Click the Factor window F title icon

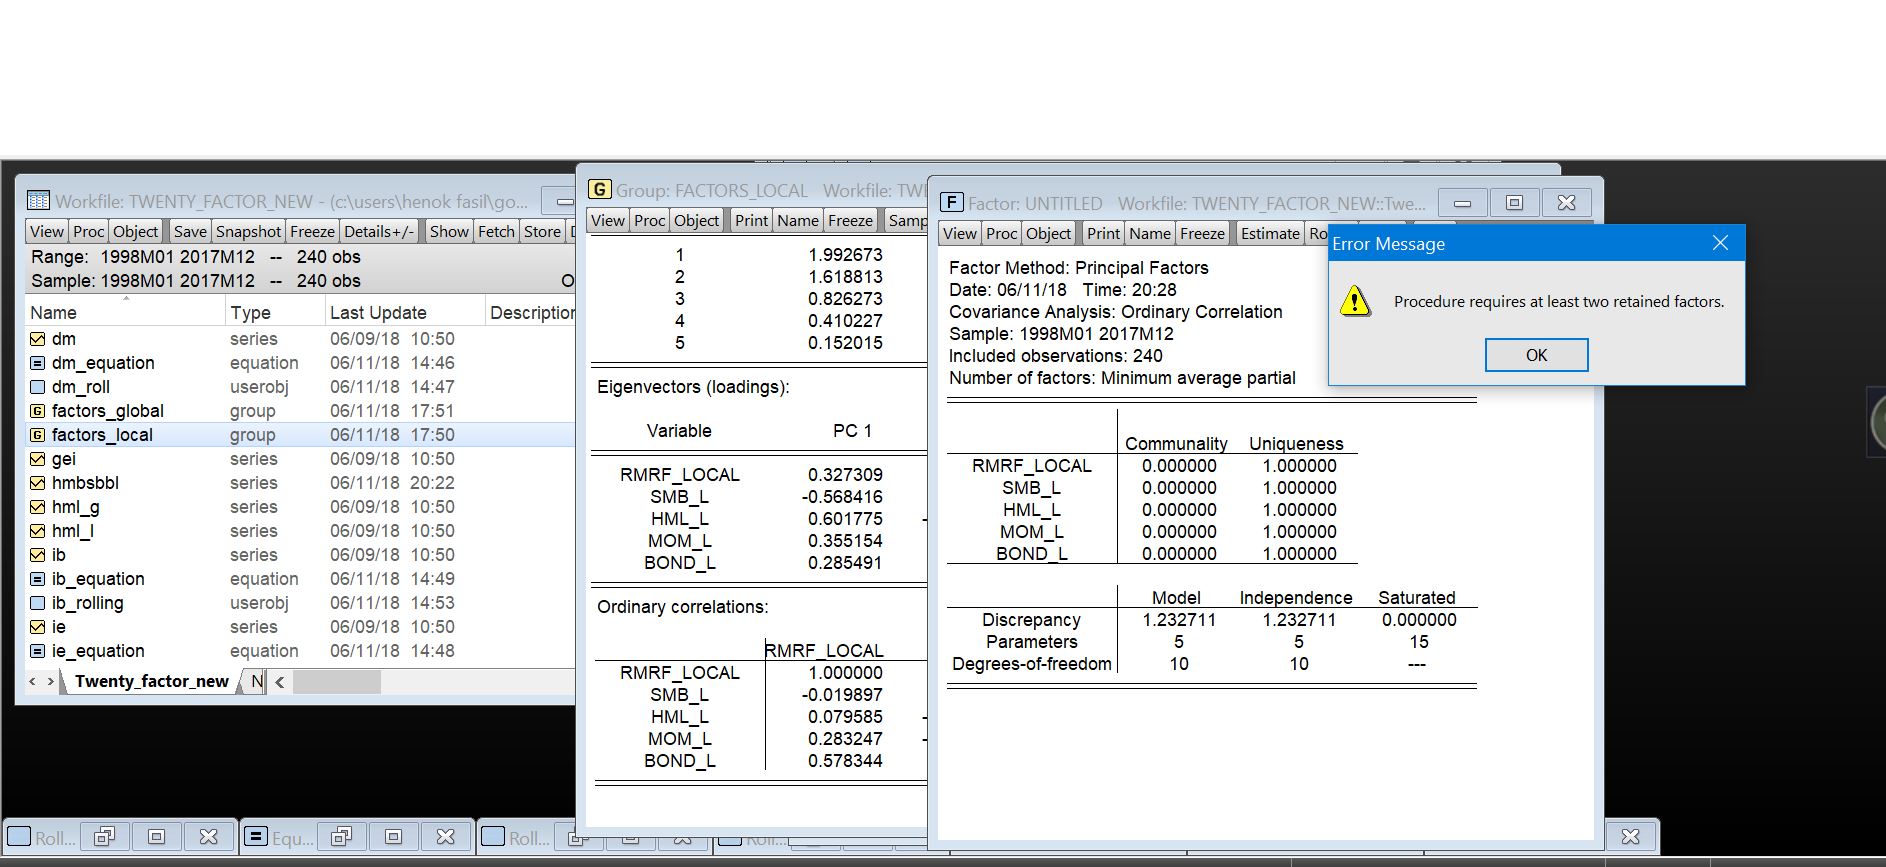(x=951, y=202)
